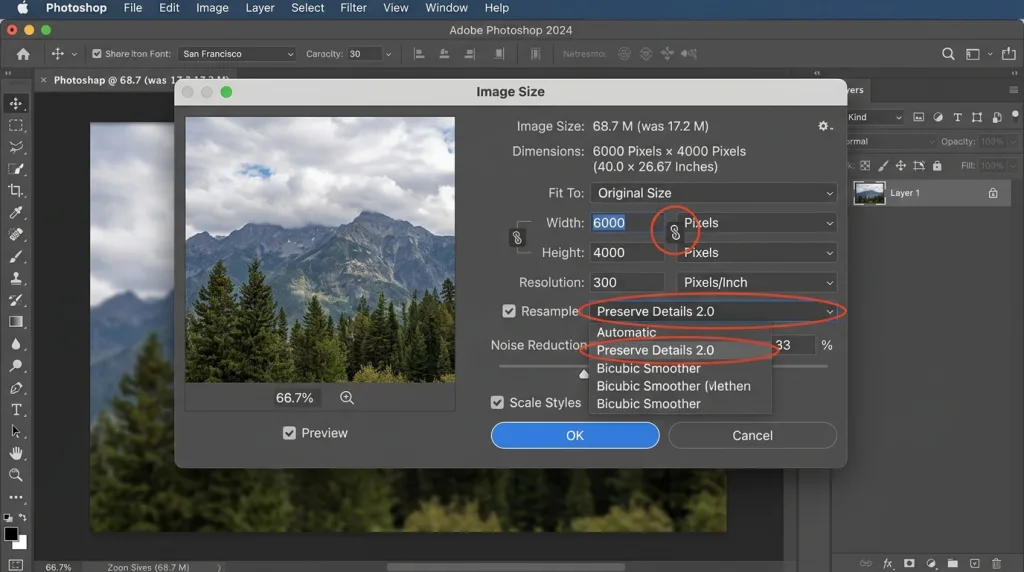Select the Type tool
Image resolution: width=1024 pixels, height=572 pixels.
pyautogui.click(x=16, y=409)
